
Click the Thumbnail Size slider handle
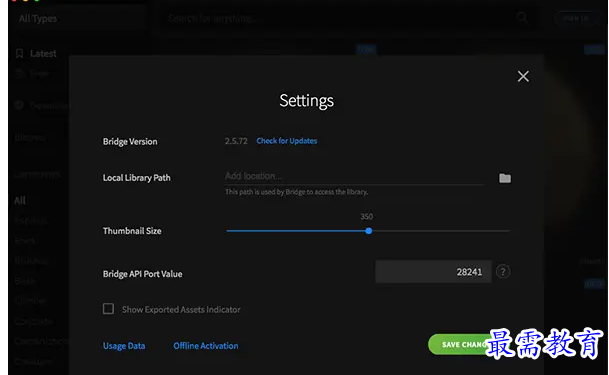369,231
